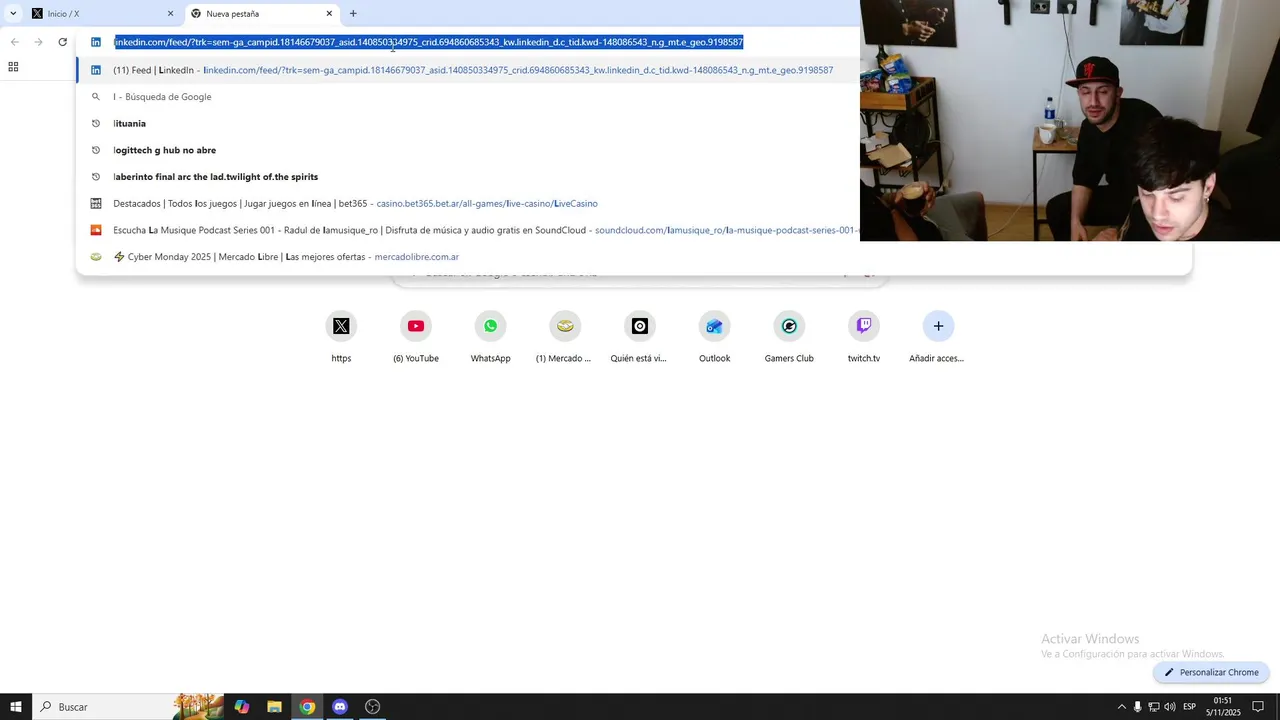The width and height of the screenshot is (1280, 720).
Task: Open File Explorer from the taskbar
Action: 274,707
